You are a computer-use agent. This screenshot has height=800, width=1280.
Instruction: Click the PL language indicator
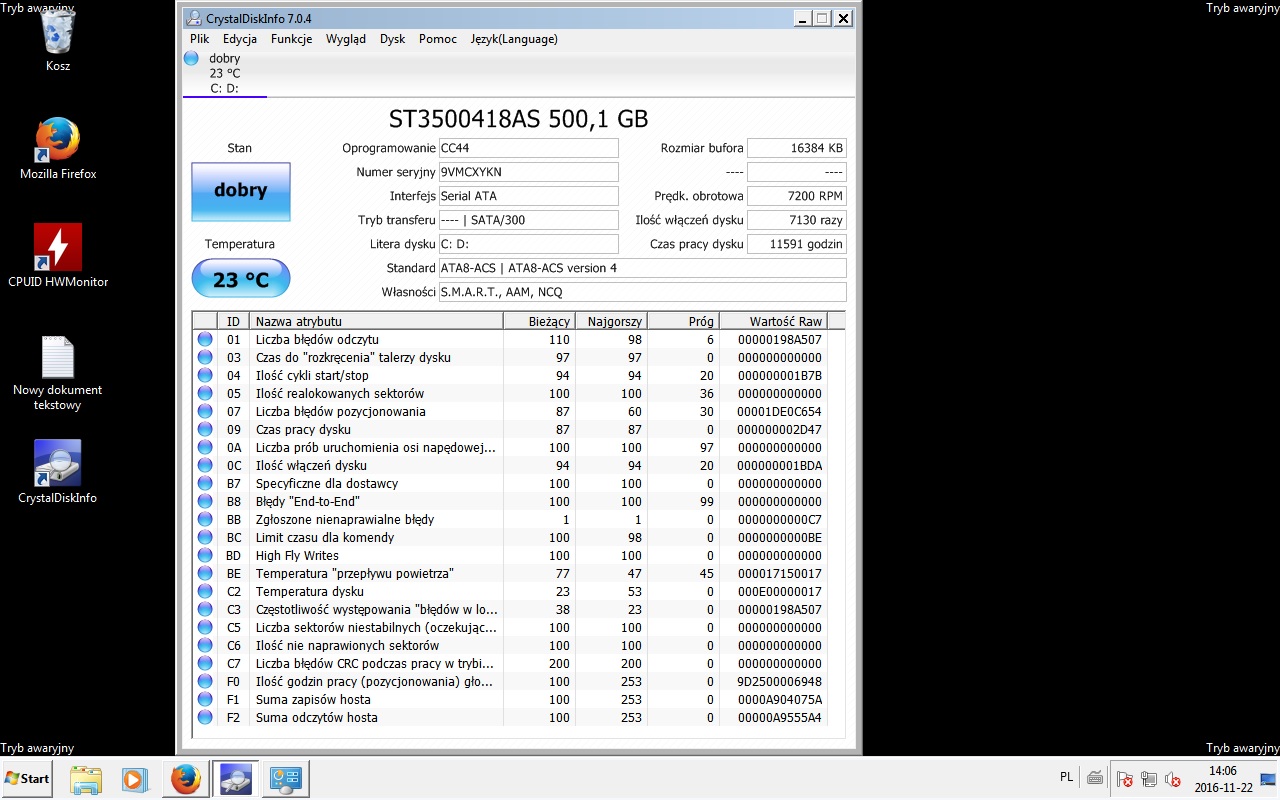[1068, 778]
